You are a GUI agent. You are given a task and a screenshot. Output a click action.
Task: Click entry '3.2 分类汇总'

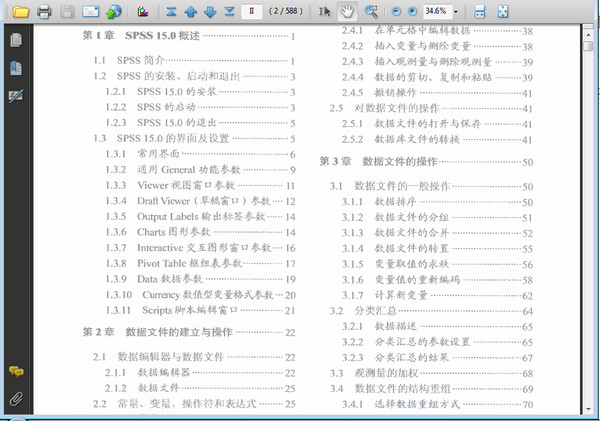pos(363,311)
